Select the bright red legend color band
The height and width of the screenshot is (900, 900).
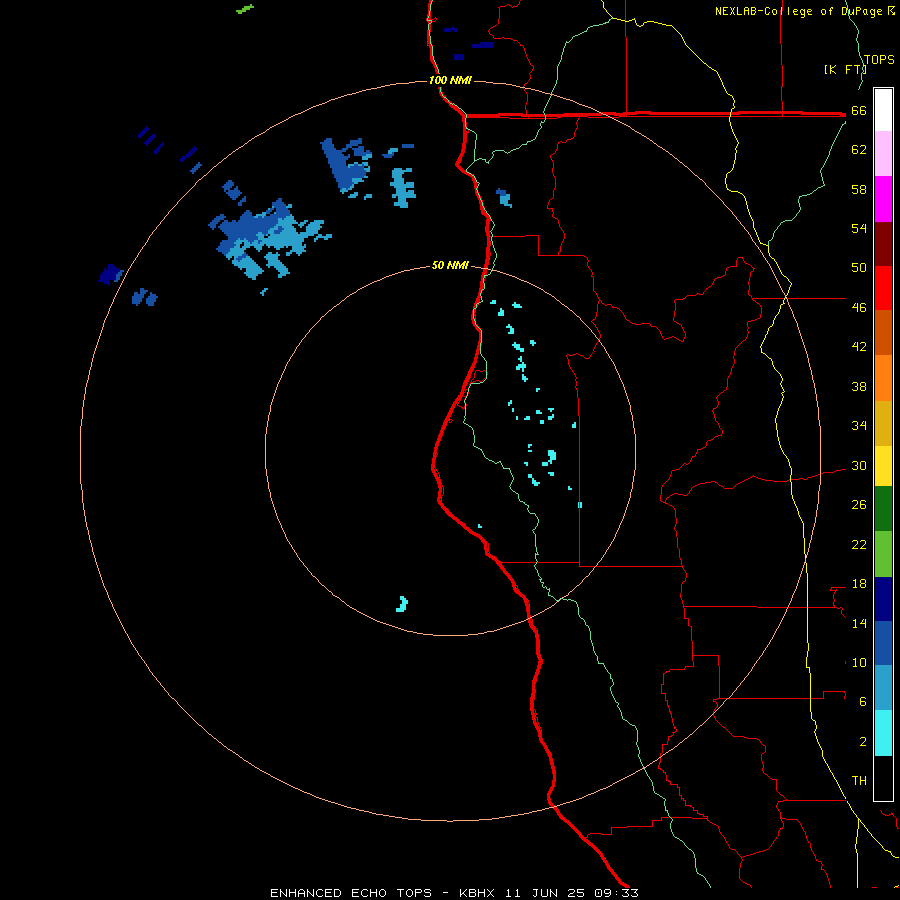coord(883,289)
